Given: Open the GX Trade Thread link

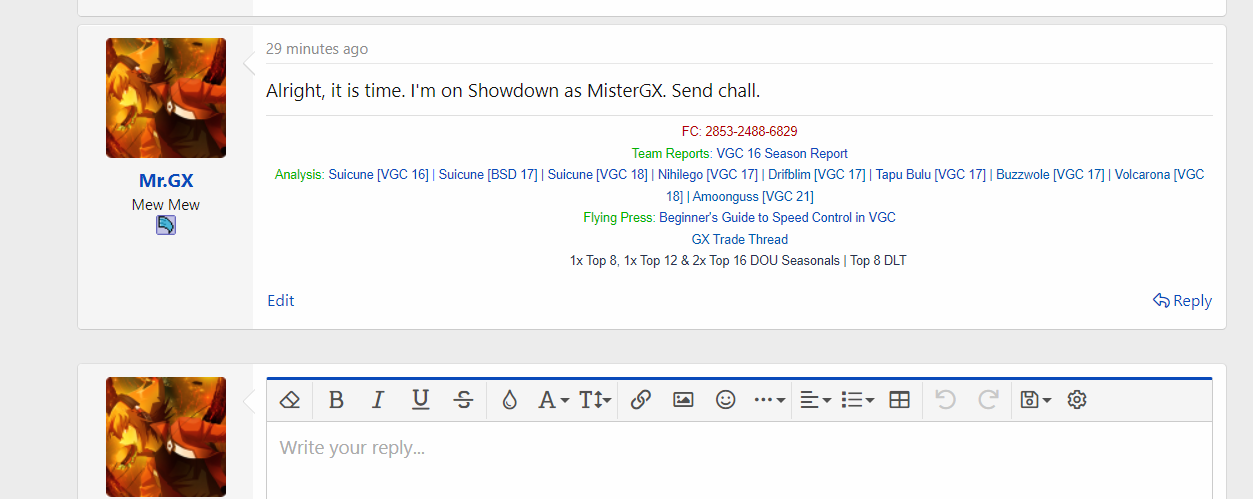Looking at the screenshot, I should tap(740, 240).
